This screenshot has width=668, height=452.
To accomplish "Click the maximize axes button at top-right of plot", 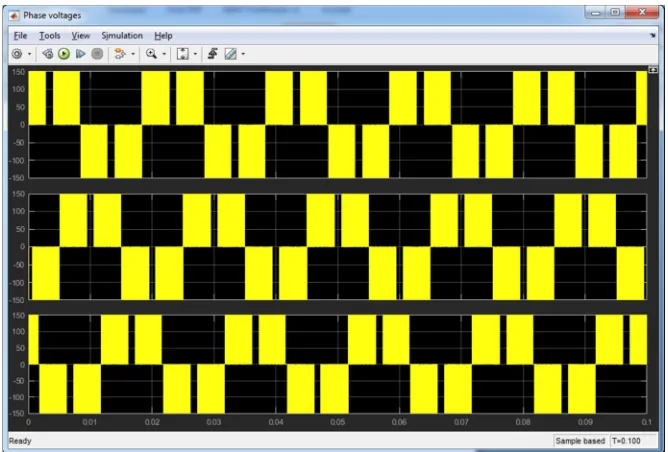I will click(x=653, y=70).
